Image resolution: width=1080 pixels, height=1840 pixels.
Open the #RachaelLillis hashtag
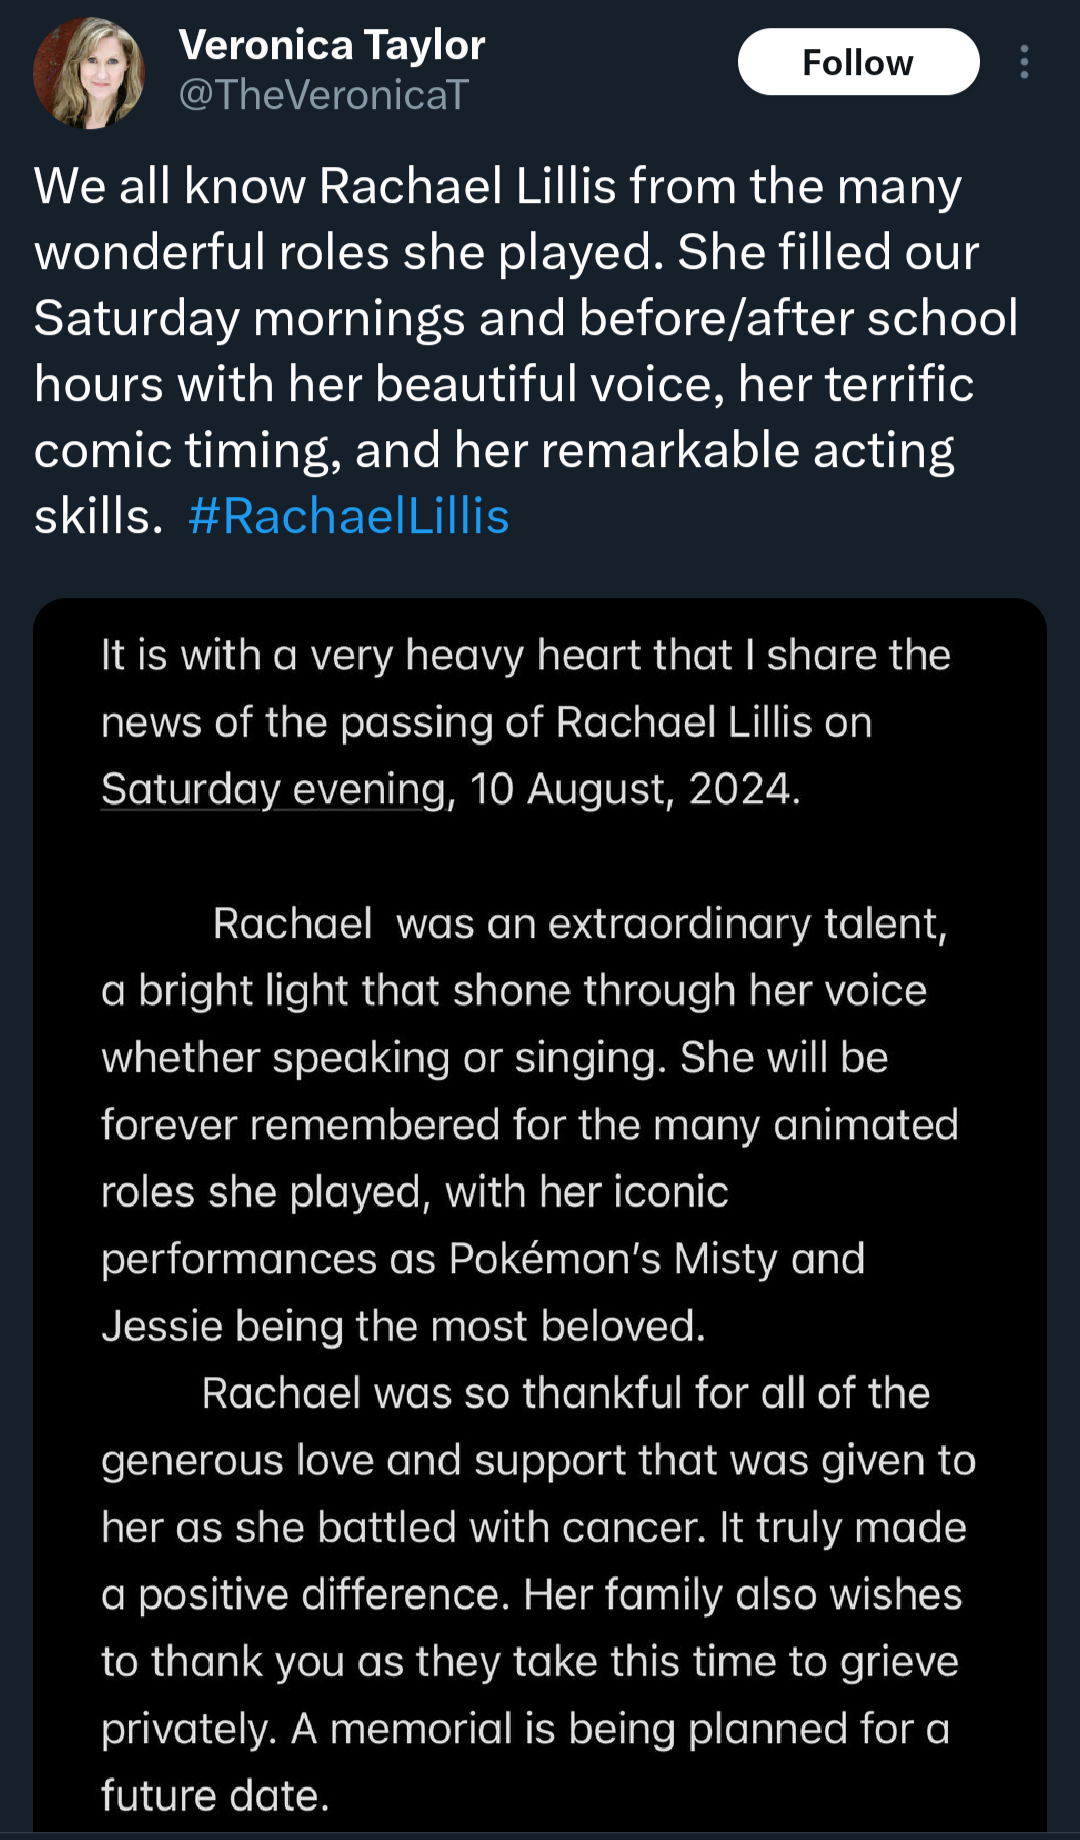(x=348, y=516)
